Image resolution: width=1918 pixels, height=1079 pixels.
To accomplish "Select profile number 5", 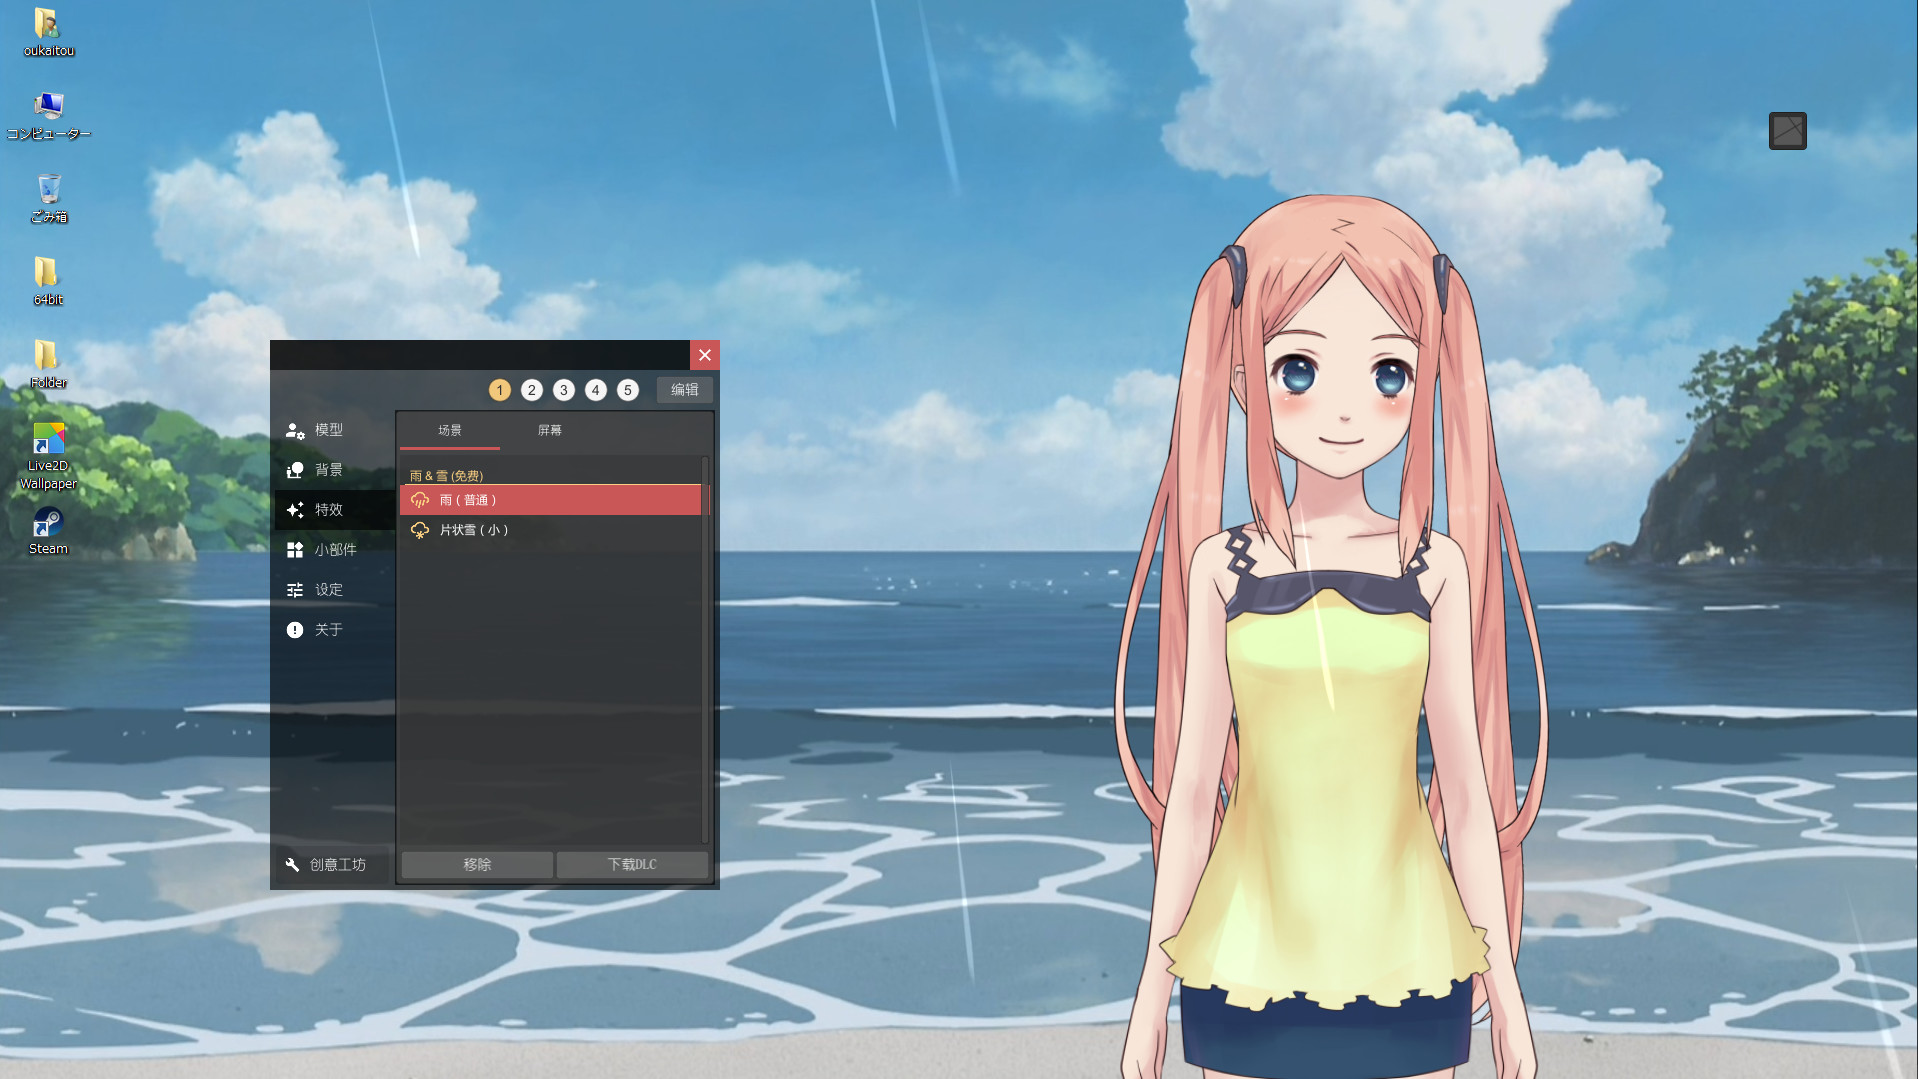I will point(627,390).
